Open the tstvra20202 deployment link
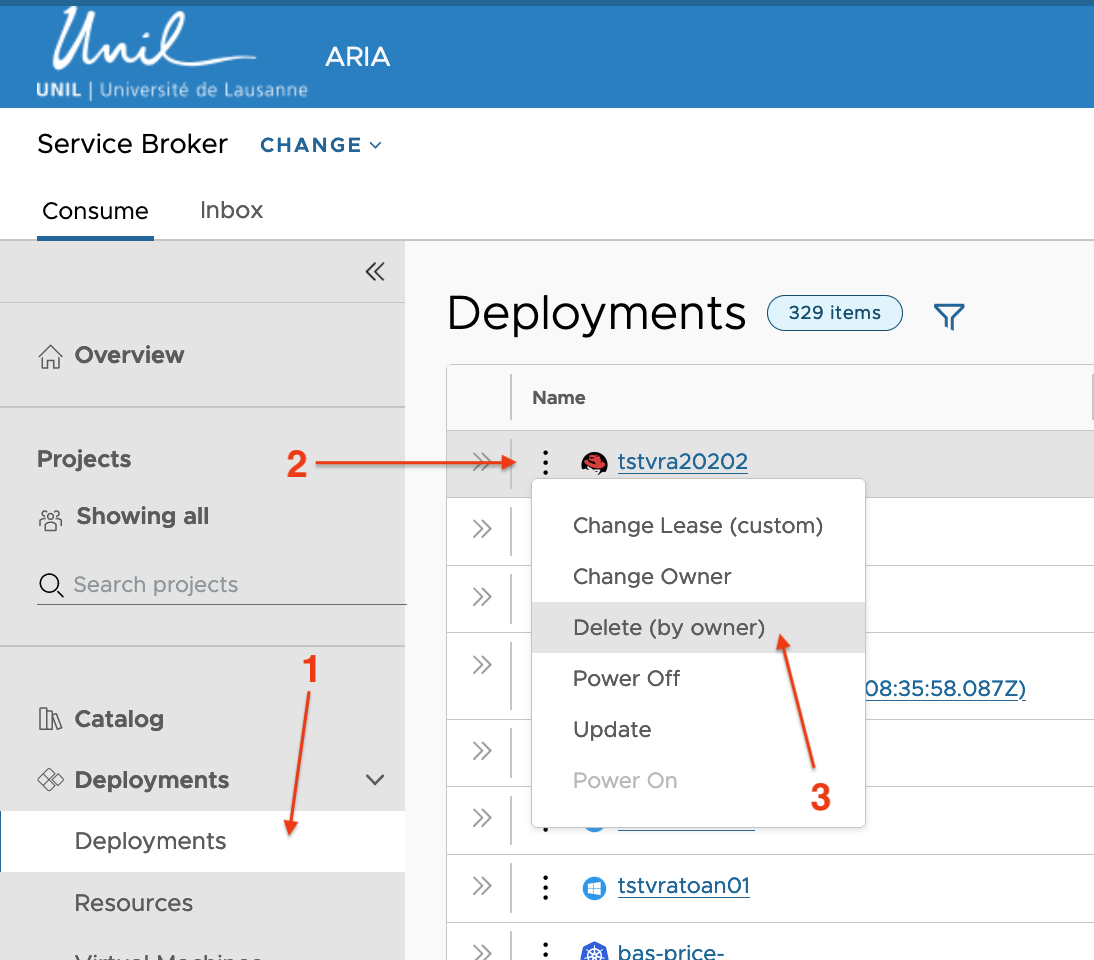 pos(682,462)
